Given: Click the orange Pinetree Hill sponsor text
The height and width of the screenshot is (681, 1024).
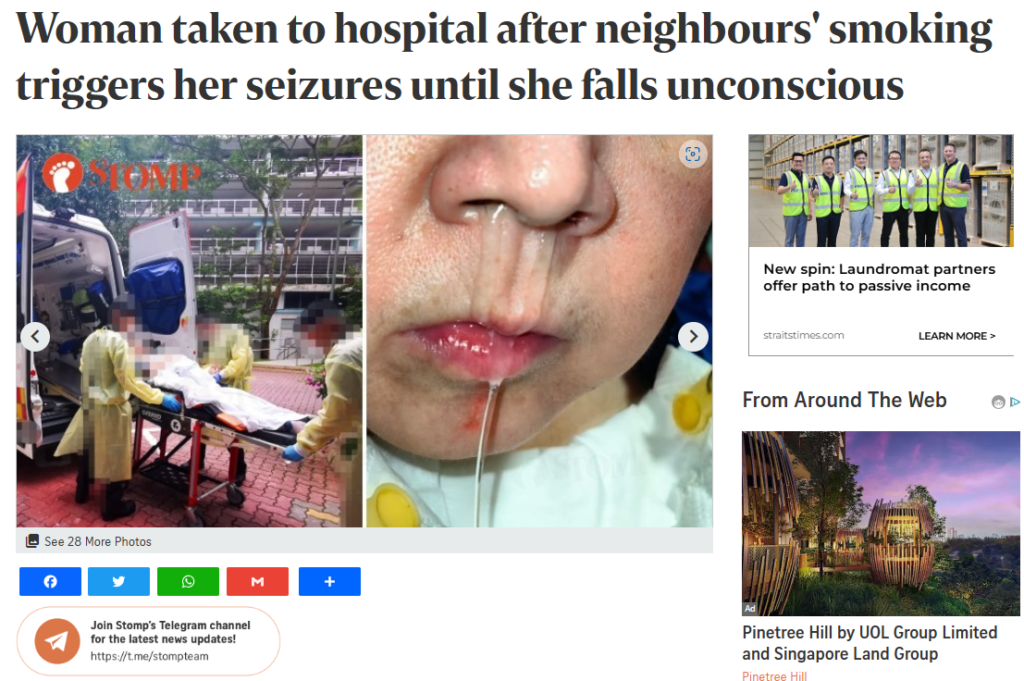Looking at the screenshot, I should click(775, 676).
